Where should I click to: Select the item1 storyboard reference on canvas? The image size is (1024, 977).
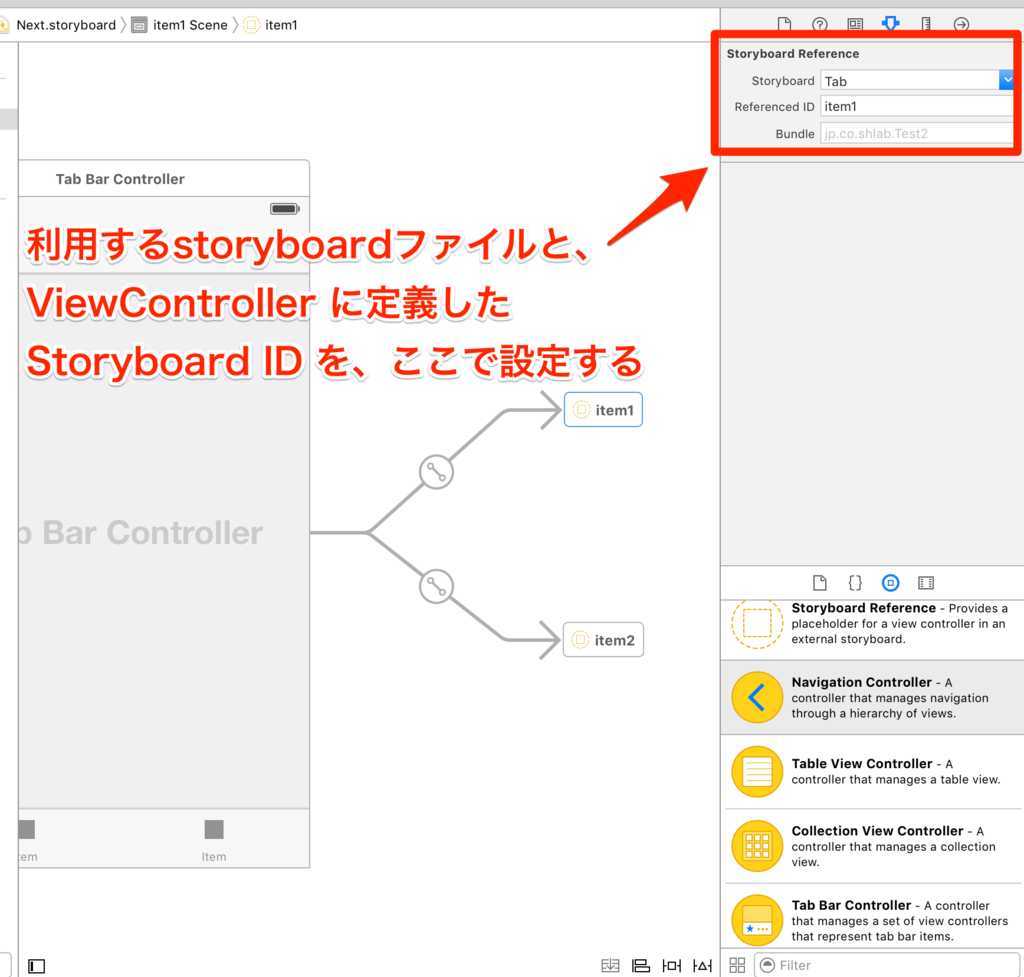click(603, 409)
